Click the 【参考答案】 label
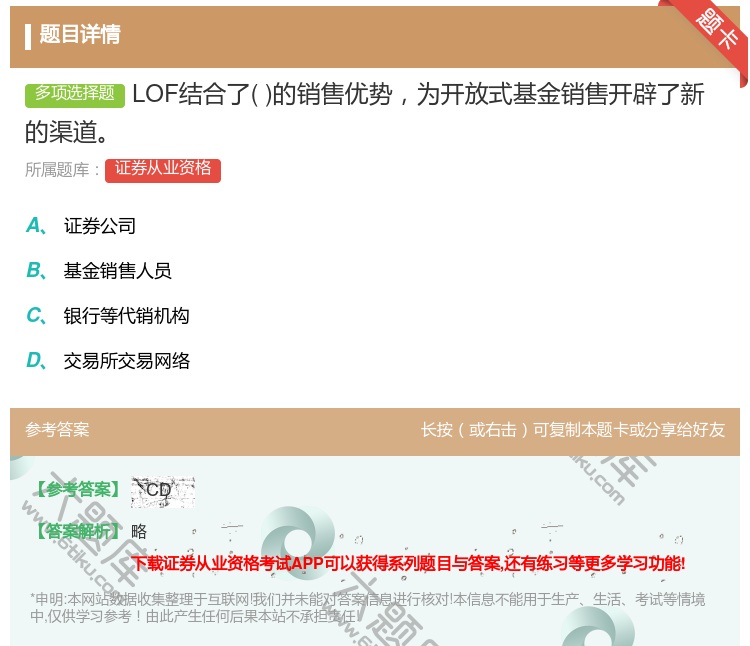750x646 pixels. click(78, 490)
